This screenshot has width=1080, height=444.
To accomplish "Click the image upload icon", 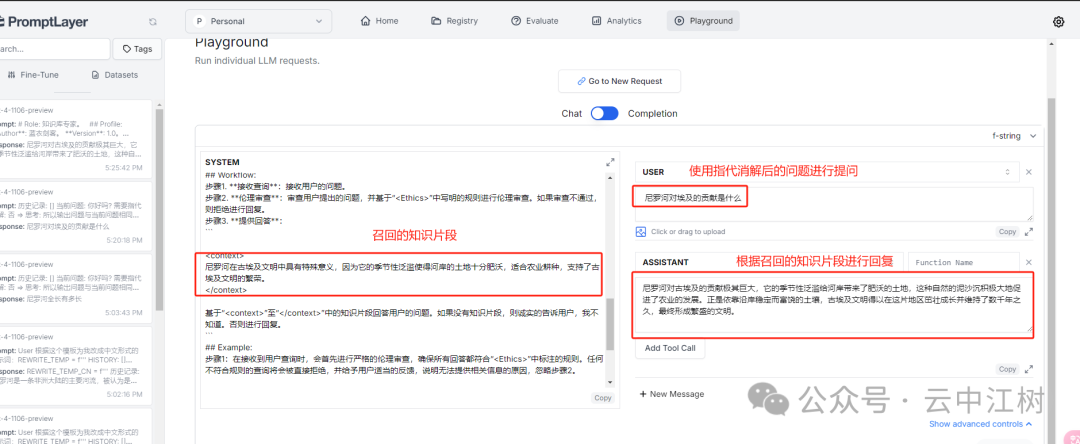I will pyautogui.click(x=641, y=231).
